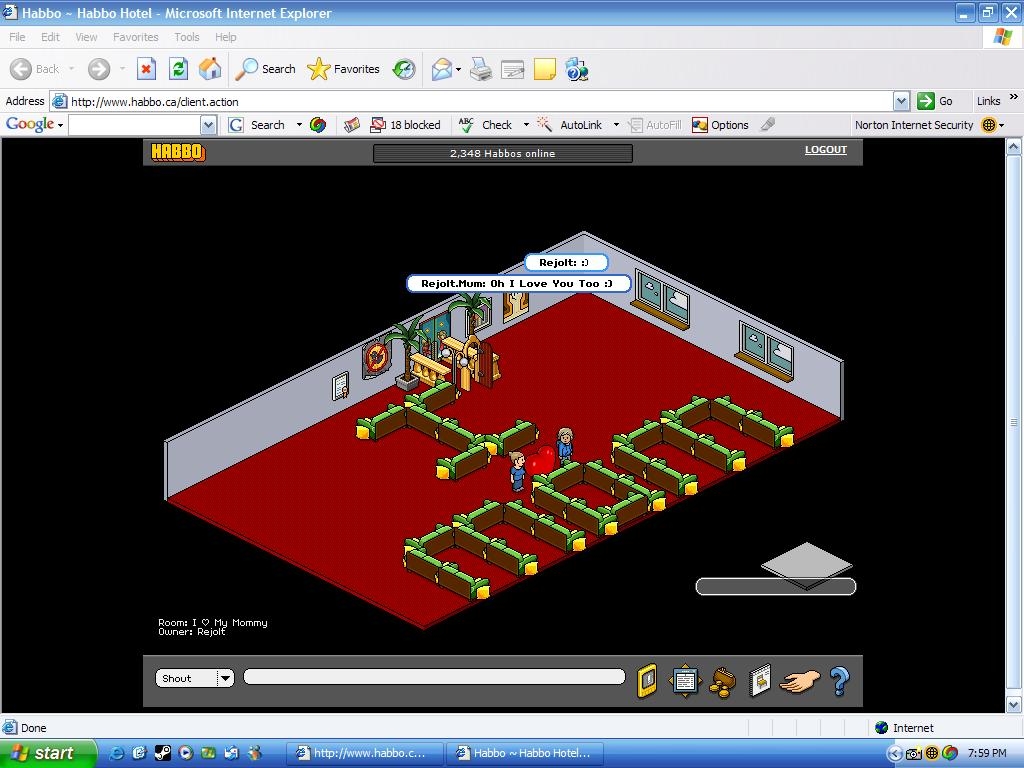Expand the Google search box history dropdown
1024x768 pixels.
tap(208, 125)
